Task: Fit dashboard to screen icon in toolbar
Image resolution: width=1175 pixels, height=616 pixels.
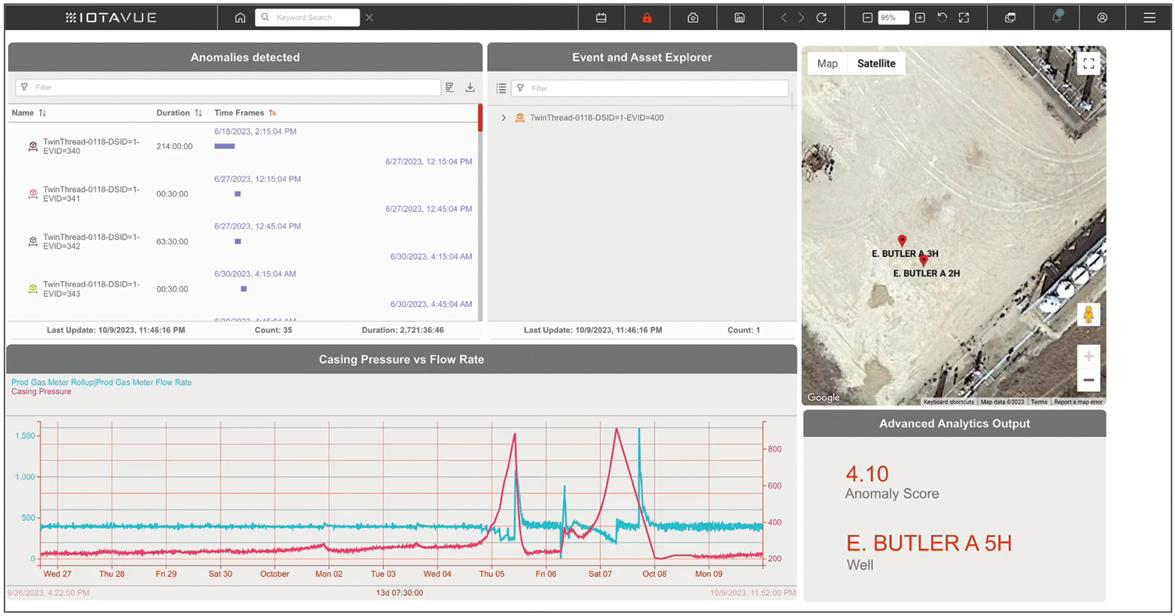Action: pos(964,18)
